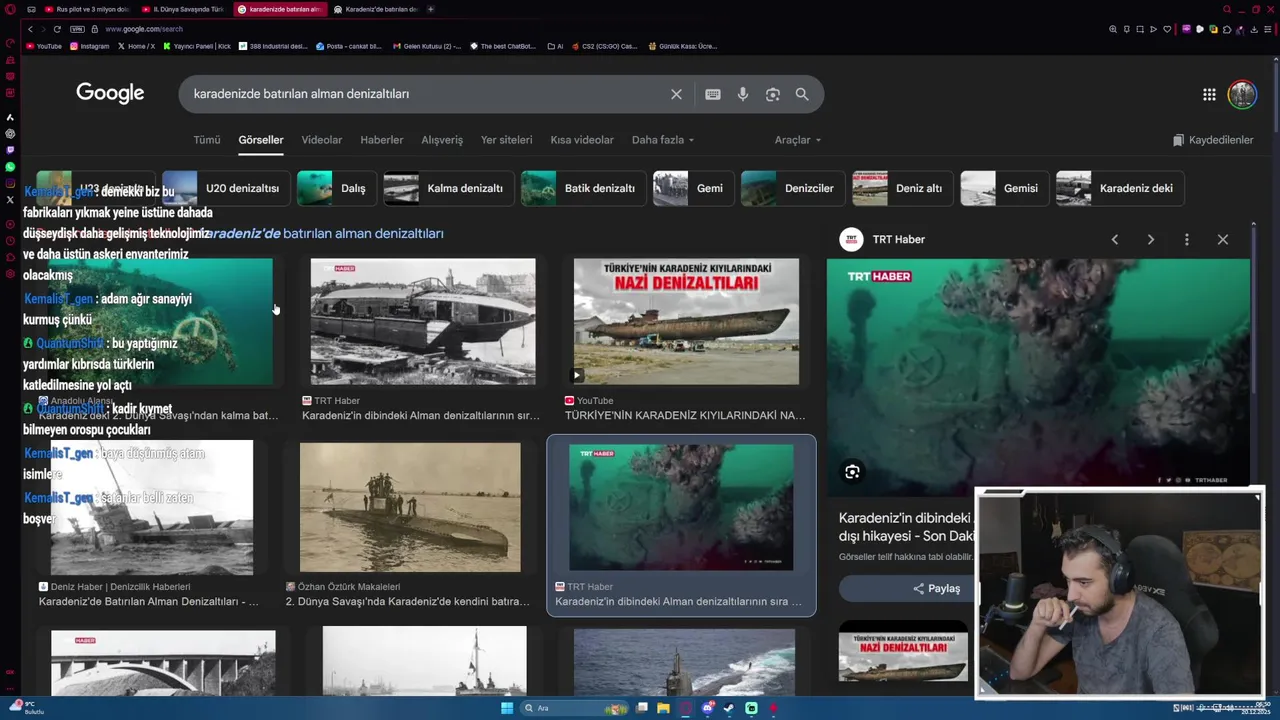Switch to the Rus pilot ve 3 milyon browser tab

click(x=86, y=9)
